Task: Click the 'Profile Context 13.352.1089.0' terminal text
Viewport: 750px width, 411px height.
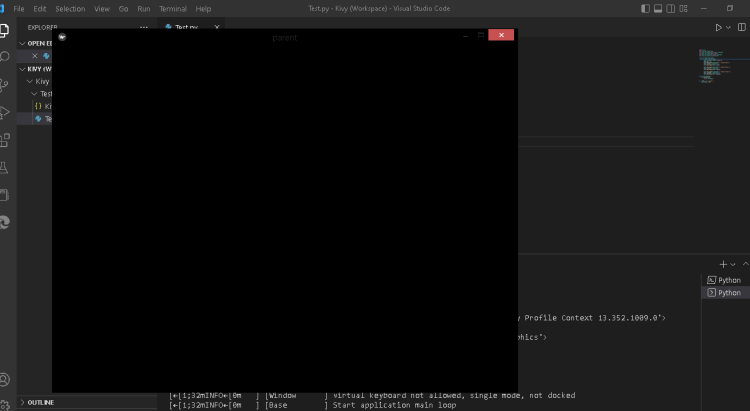Action: [595, 318]
